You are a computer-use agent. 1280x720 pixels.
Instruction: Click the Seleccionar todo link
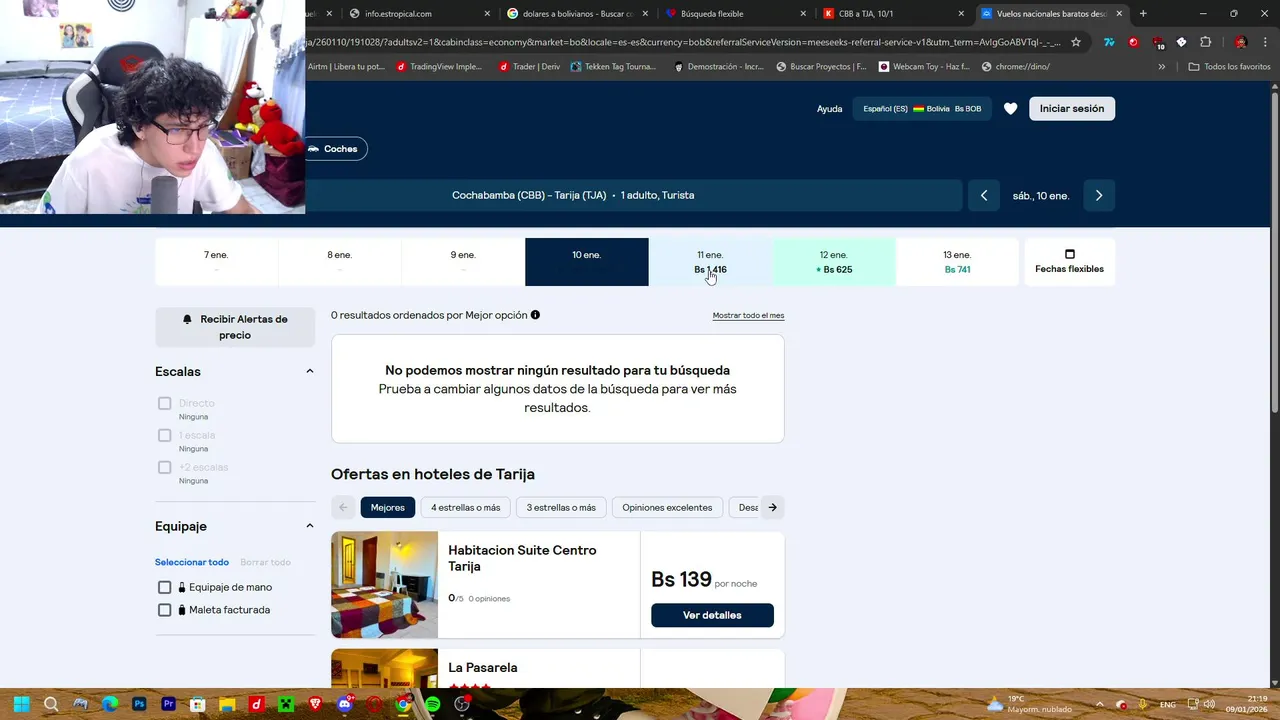[192, 562]
